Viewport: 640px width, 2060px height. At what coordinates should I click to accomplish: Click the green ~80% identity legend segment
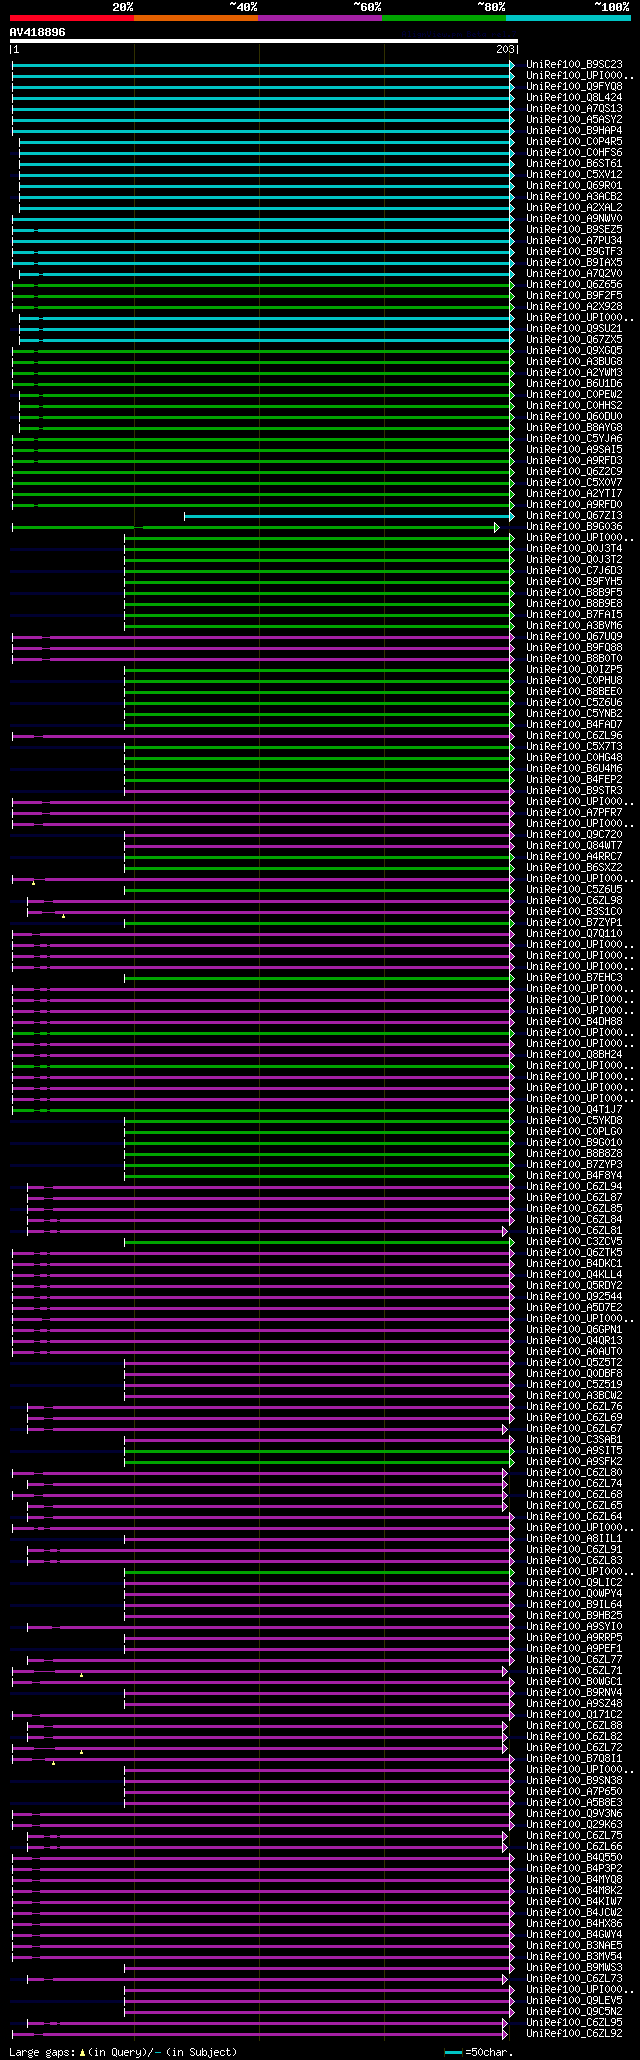444,18
